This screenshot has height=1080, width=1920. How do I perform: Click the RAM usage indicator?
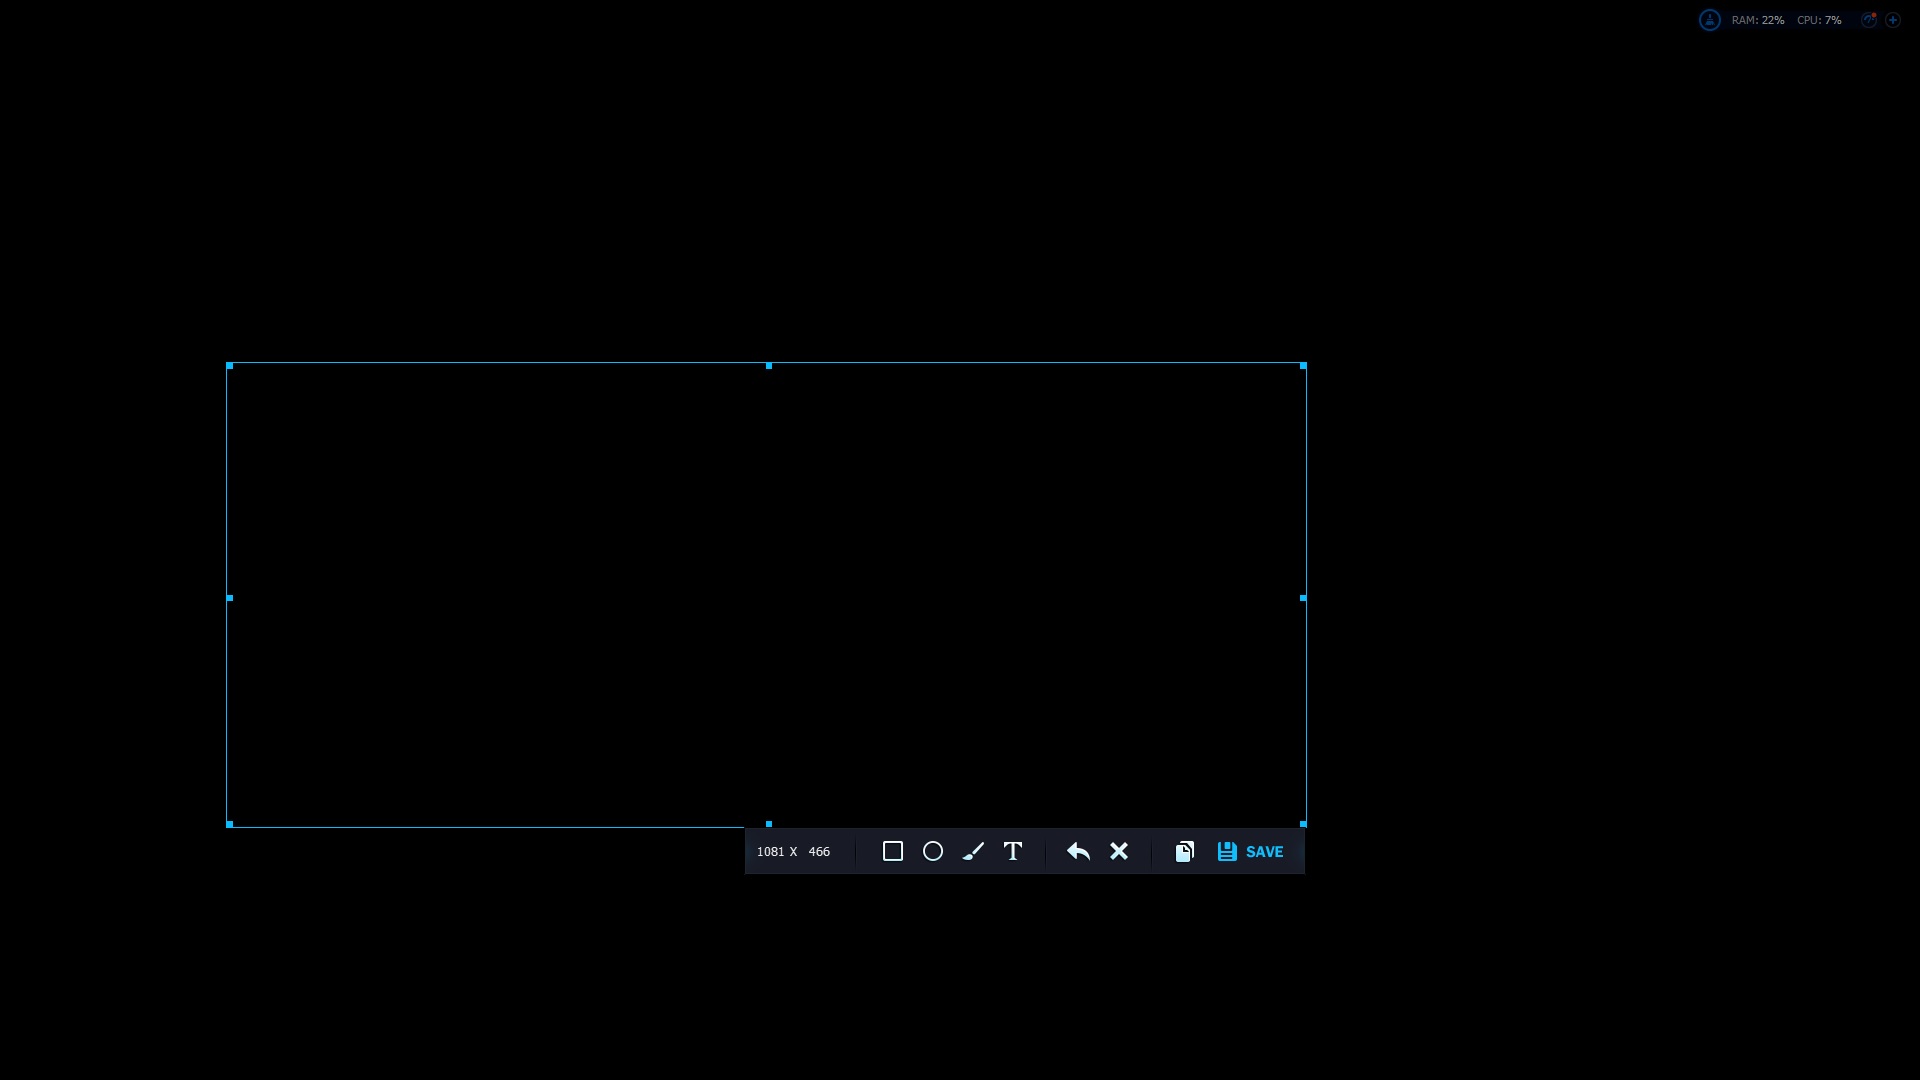point(1758,20)
